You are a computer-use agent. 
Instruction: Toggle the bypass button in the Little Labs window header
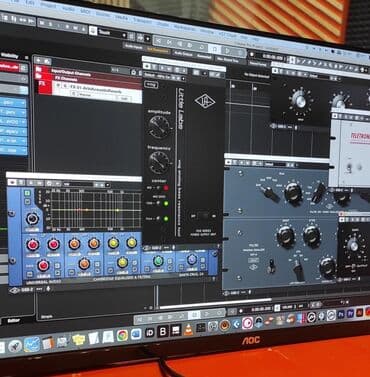(x=148, y=66)
